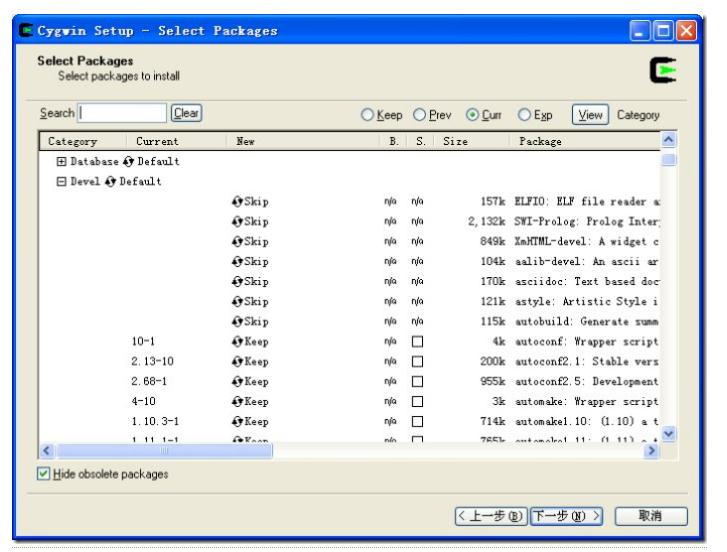Cycle Keep icon for automake package
This screenshot has height=552, width=727.
tap(237, 401)
